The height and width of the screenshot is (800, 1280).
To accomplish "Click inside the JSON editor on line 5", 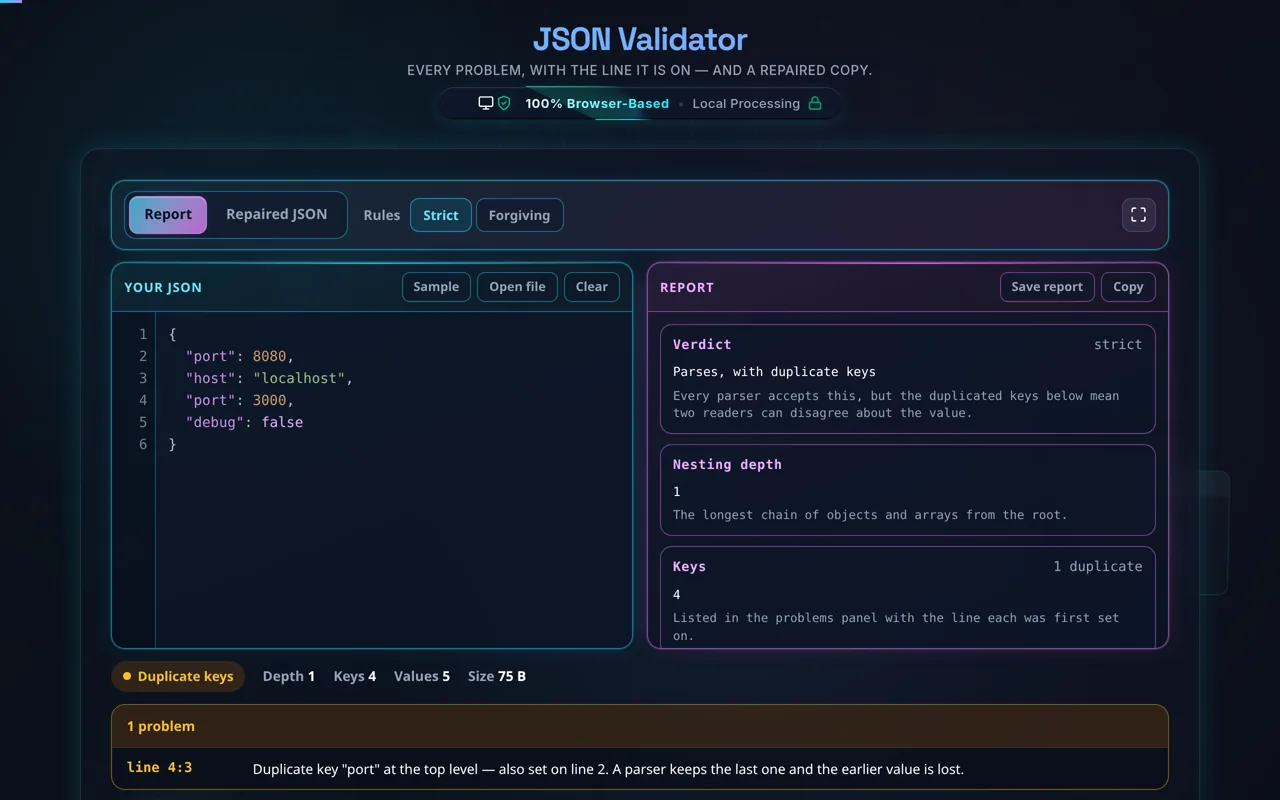I will click(x=394, y=422).
